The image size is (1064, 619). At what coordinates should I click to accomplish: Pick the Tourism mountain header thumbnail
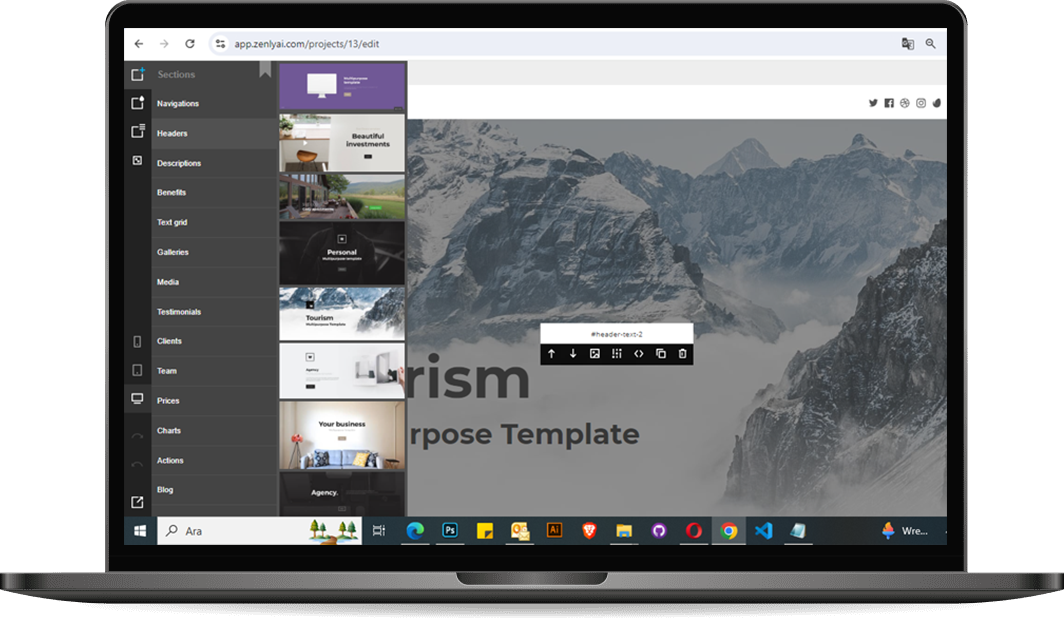pyautogui.click(x=342, y=313)
